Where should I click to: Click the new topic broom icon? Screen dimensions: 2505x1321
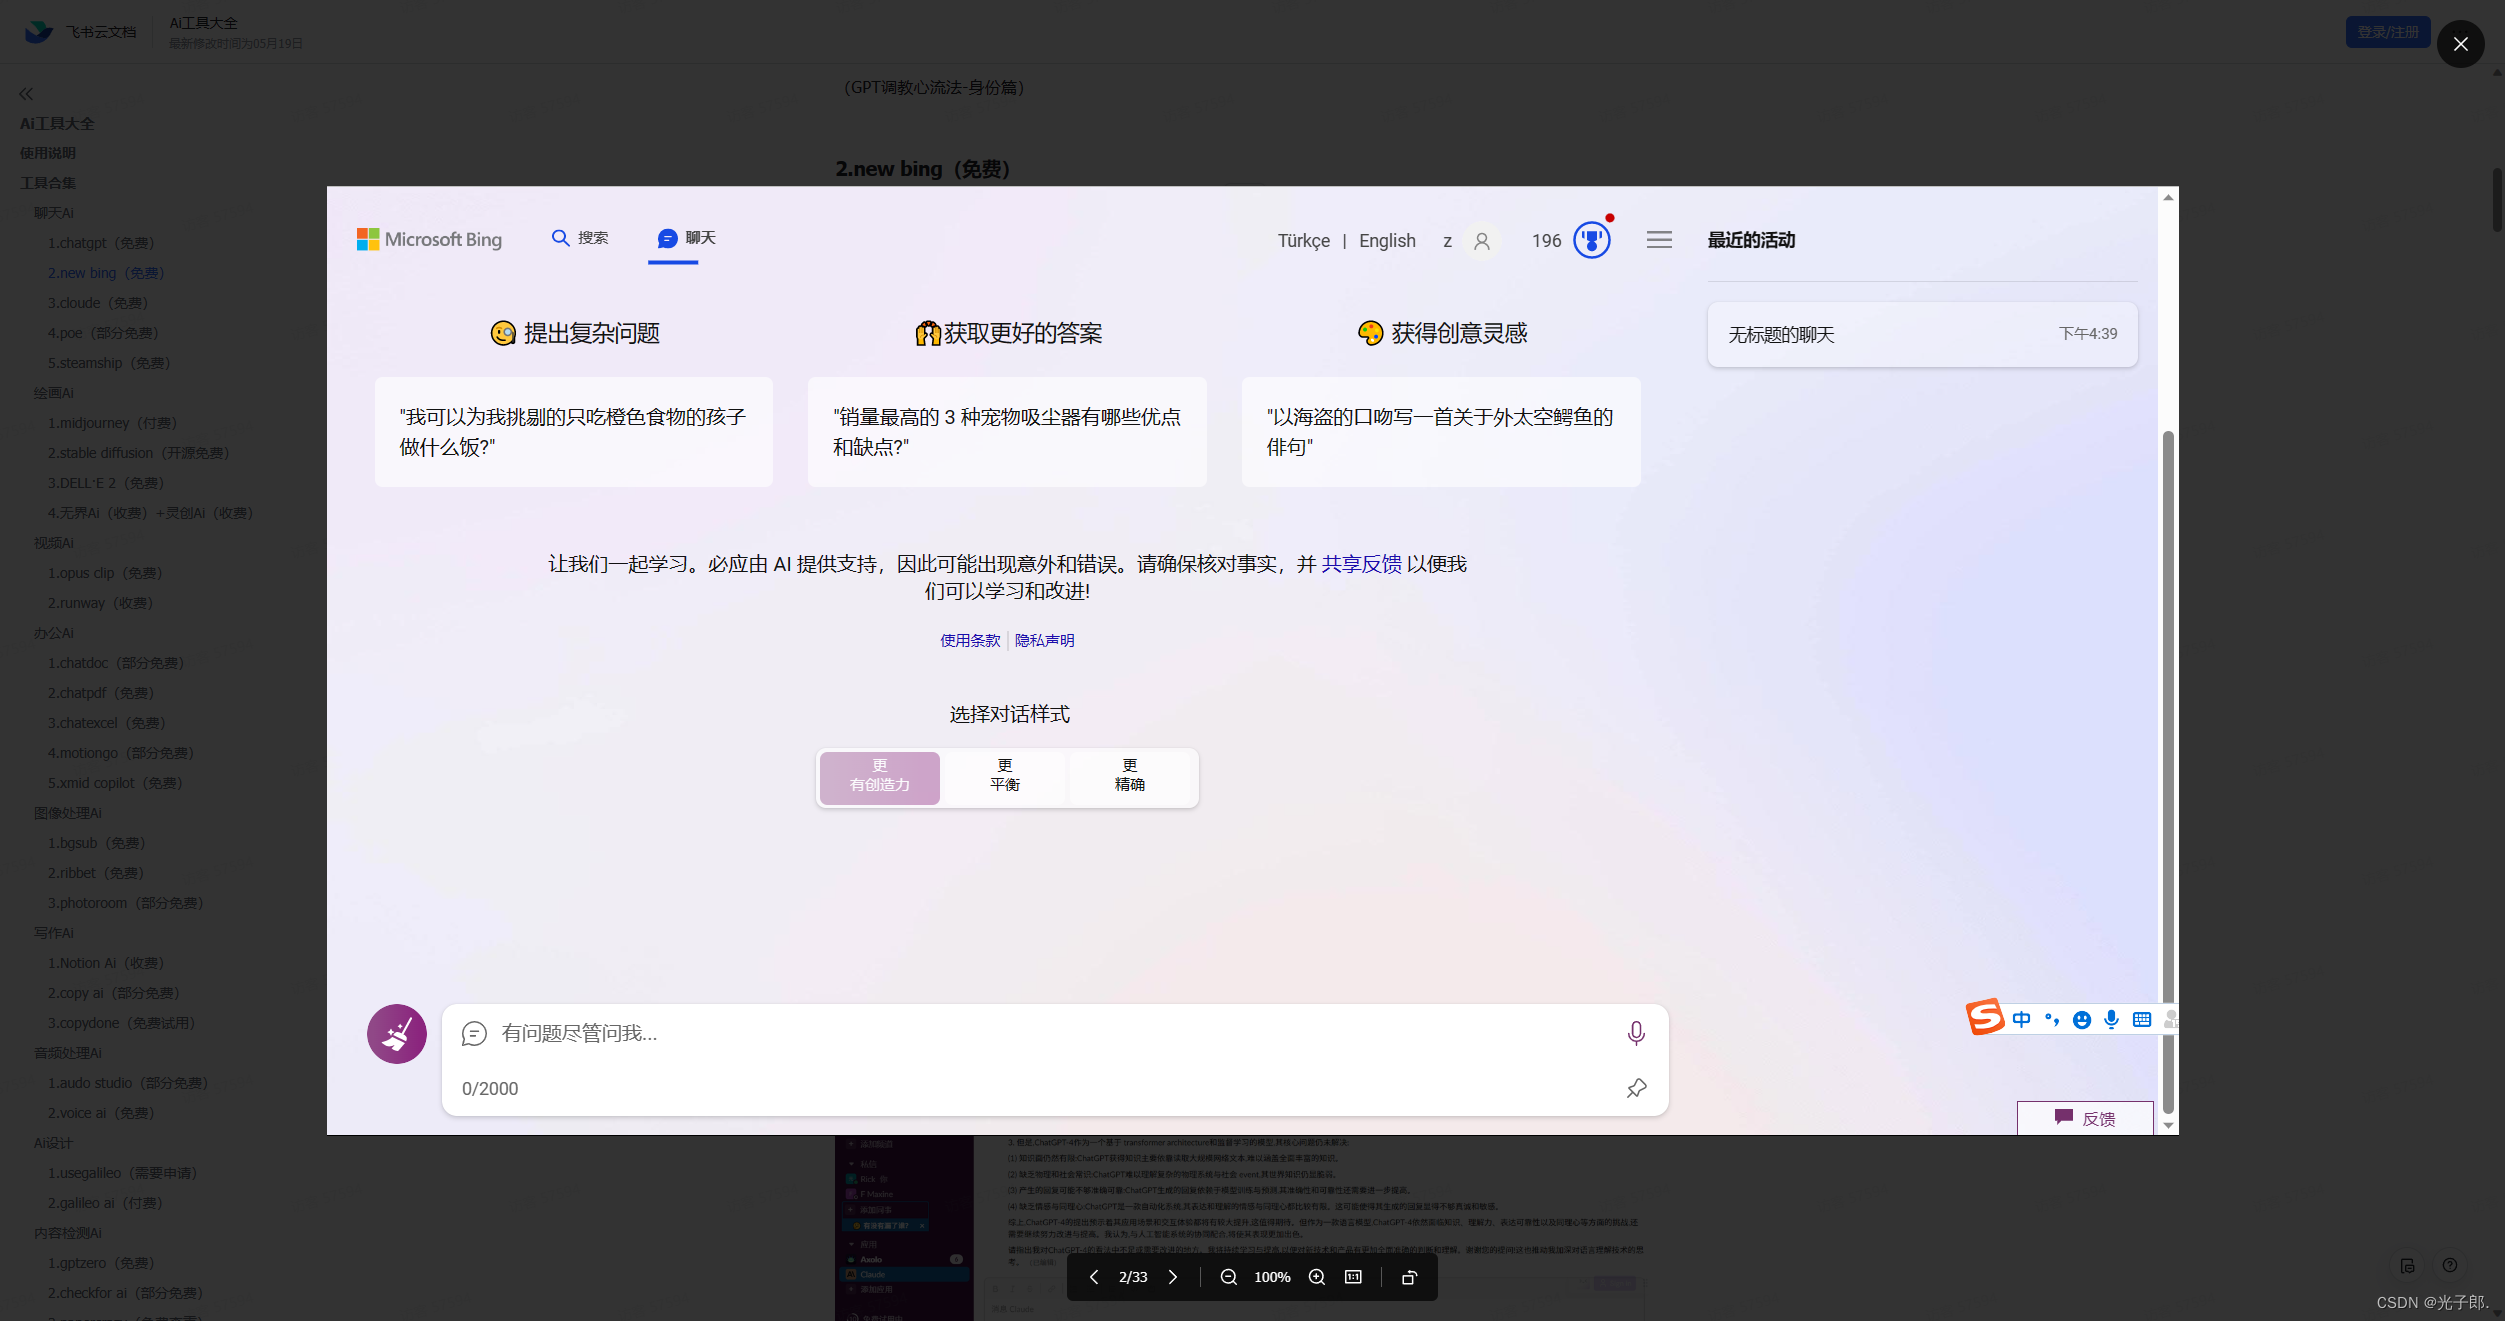[396, 1033]
